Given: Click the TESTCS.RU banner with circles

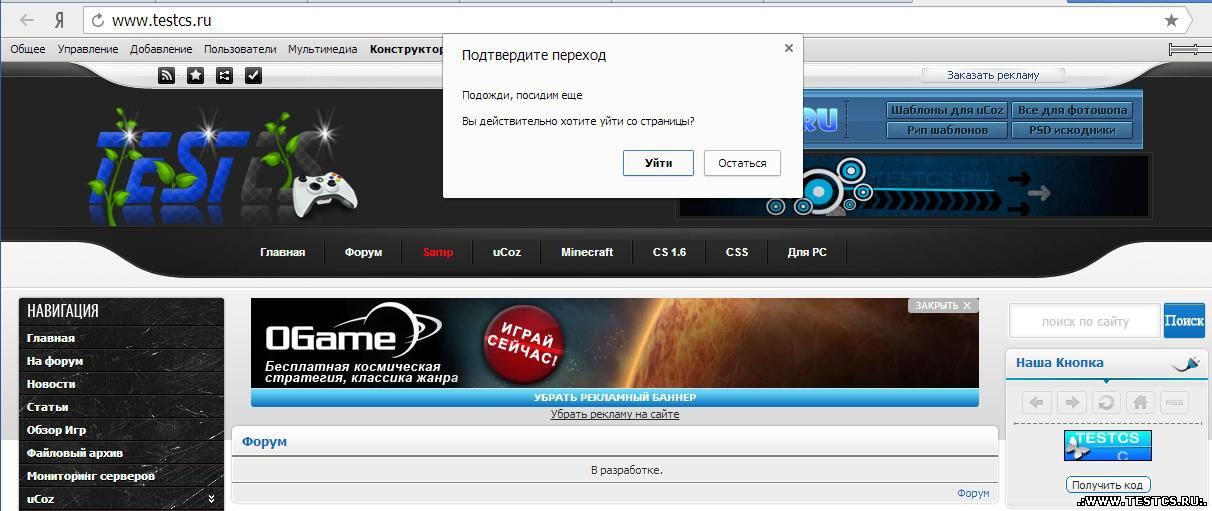Looking at the screenshot, I should click(x=913, y=186).
